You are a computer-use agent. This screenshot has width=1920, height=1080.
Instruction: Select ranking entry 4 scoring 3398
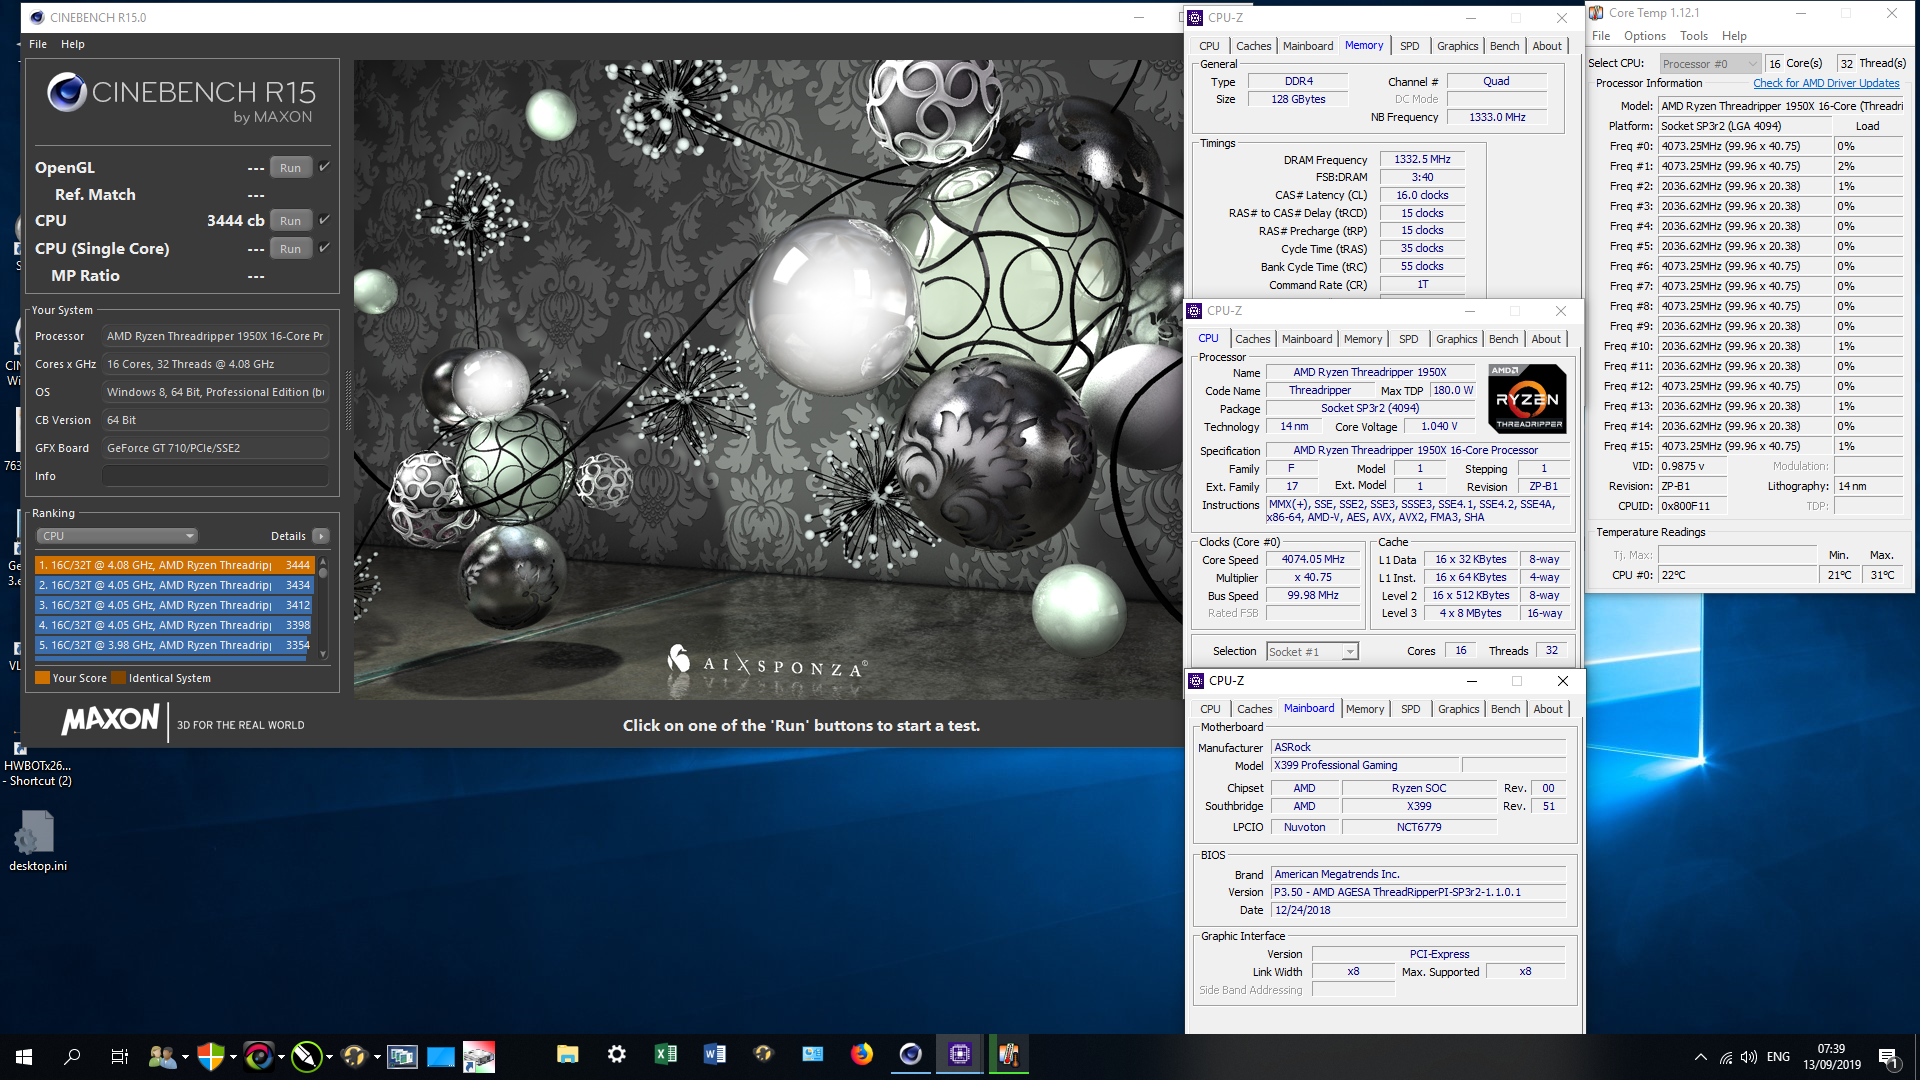coord(175,625)
